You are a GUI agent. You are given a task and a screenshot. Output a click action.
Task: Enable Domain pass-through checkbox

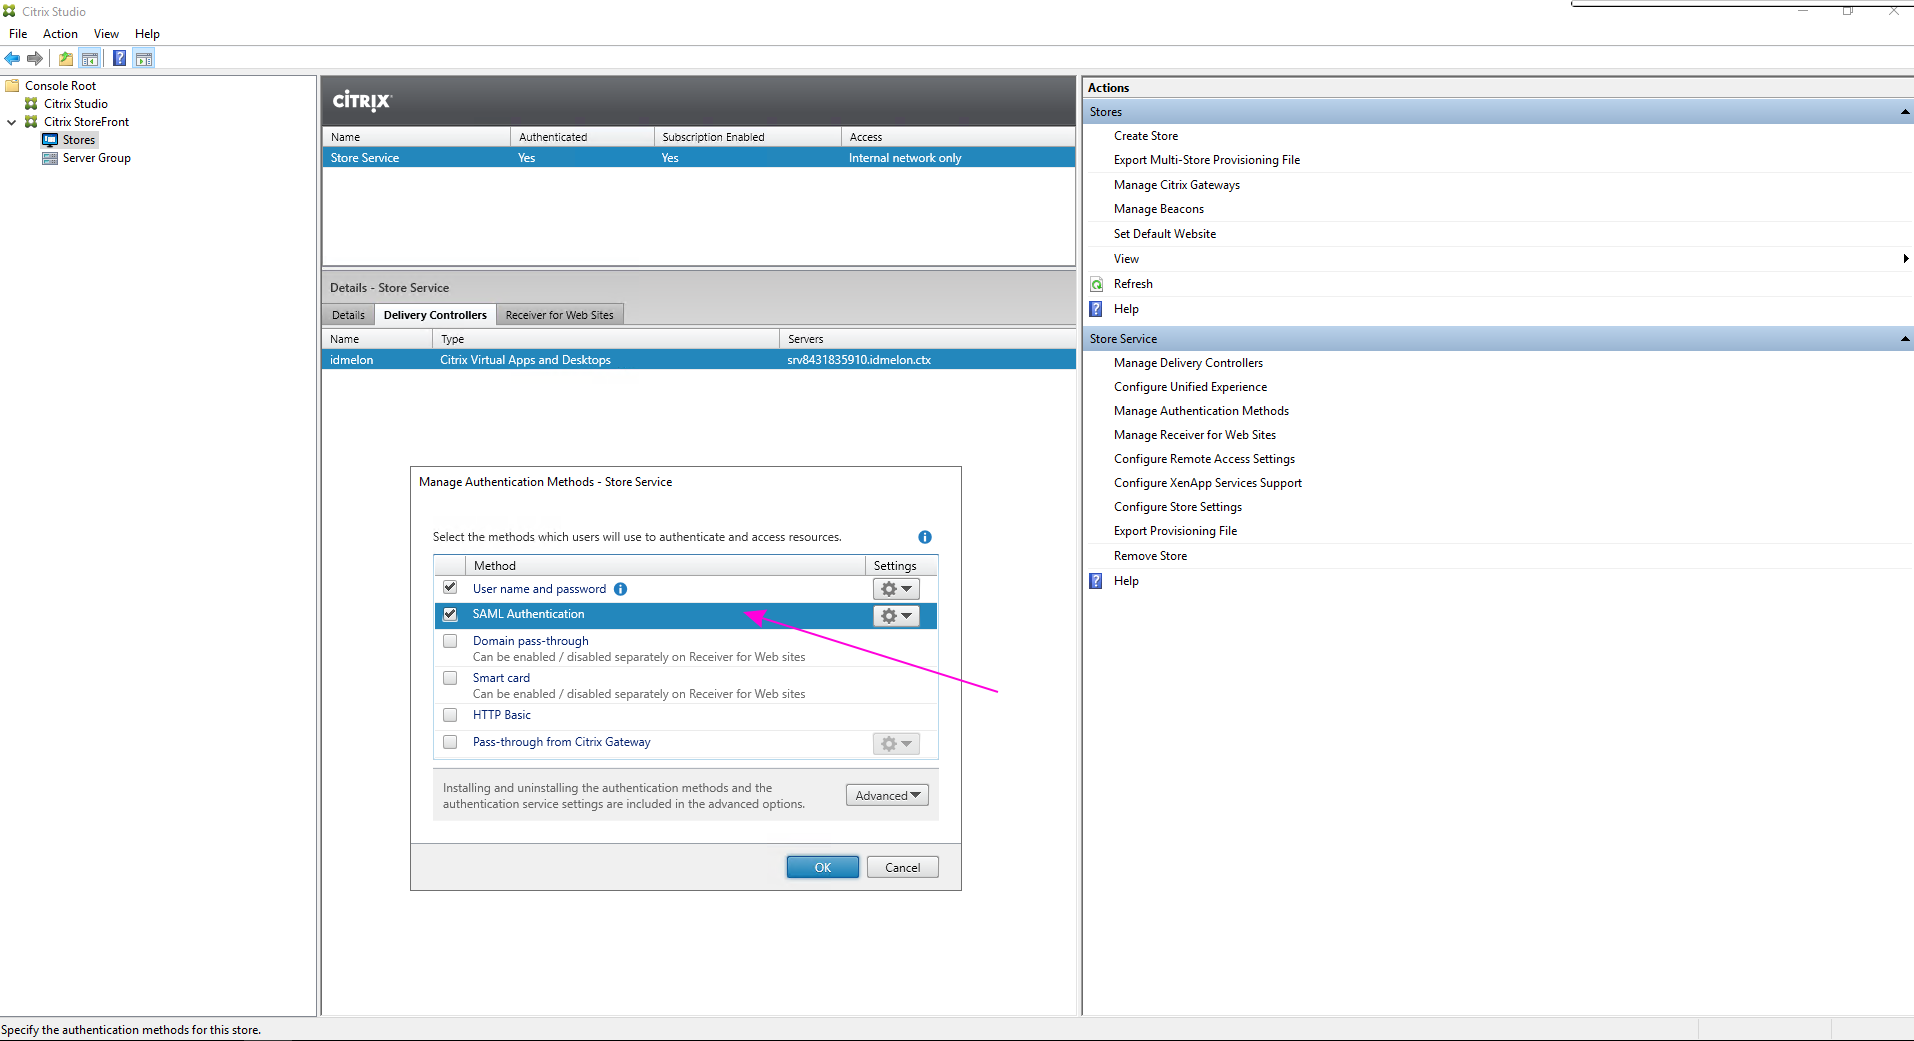click(450, 641)
